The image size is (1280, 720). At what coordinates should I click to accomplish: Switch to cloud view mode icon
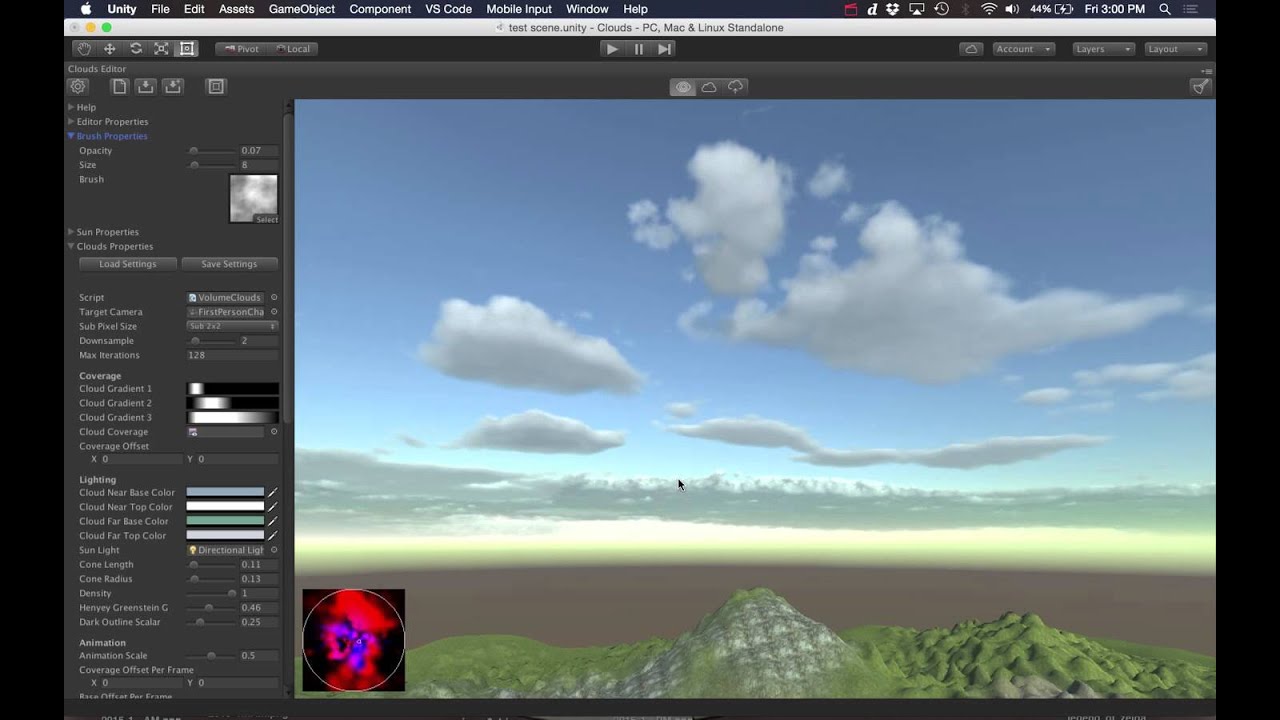click(x=709, y=87)
